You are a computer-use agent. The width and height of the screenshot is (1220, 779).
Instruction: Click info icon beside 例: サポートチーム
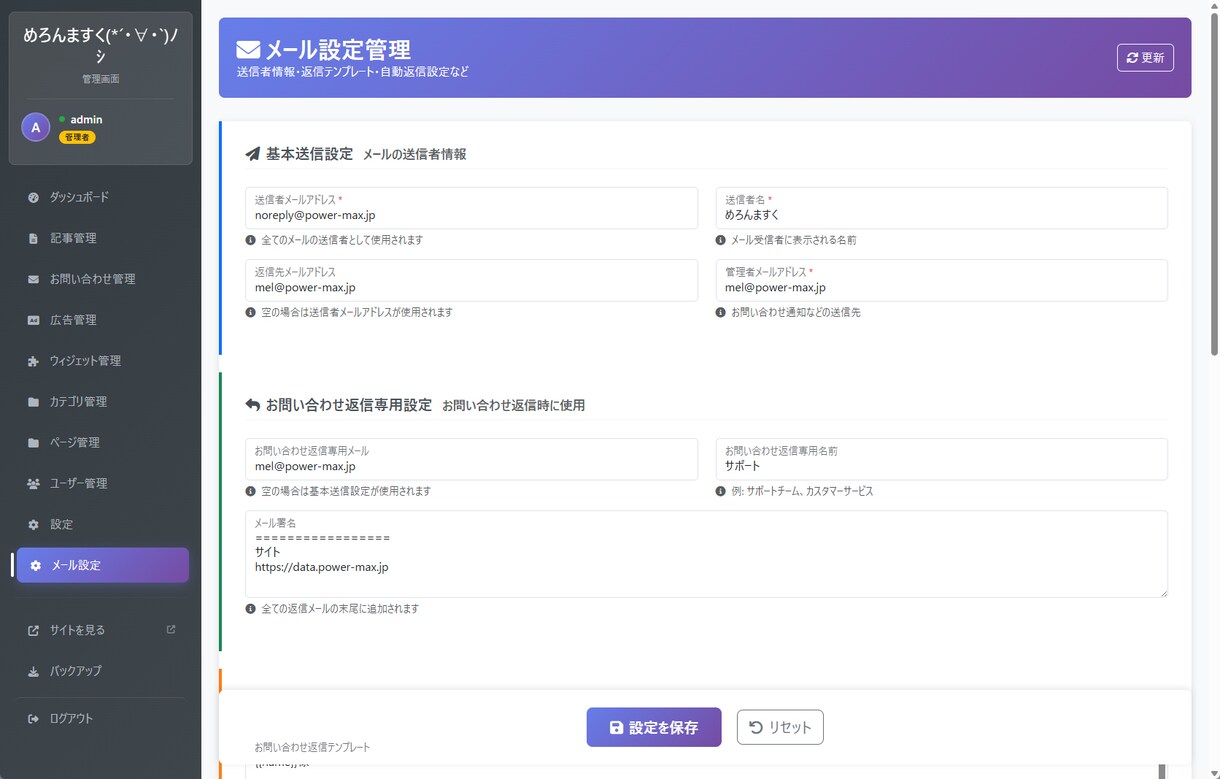click(721, 491)
